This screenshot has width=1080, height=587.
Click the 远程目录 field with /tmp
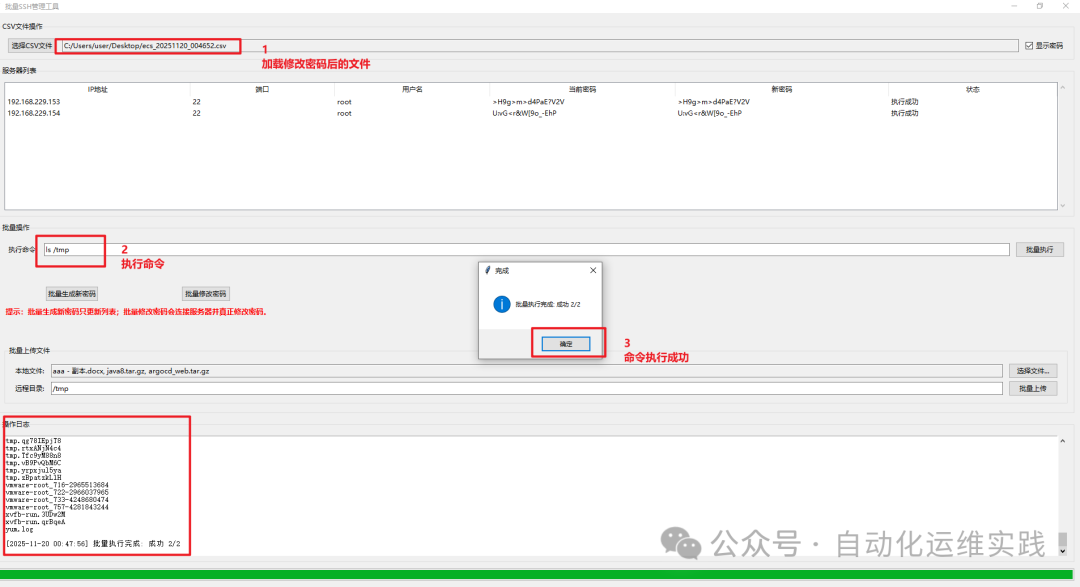tap(526, 389)
